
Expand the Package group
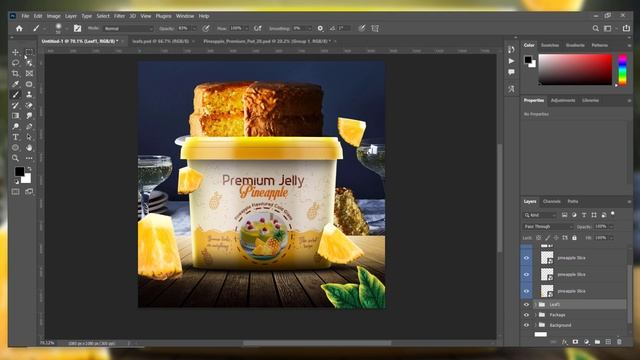[536, 315]
